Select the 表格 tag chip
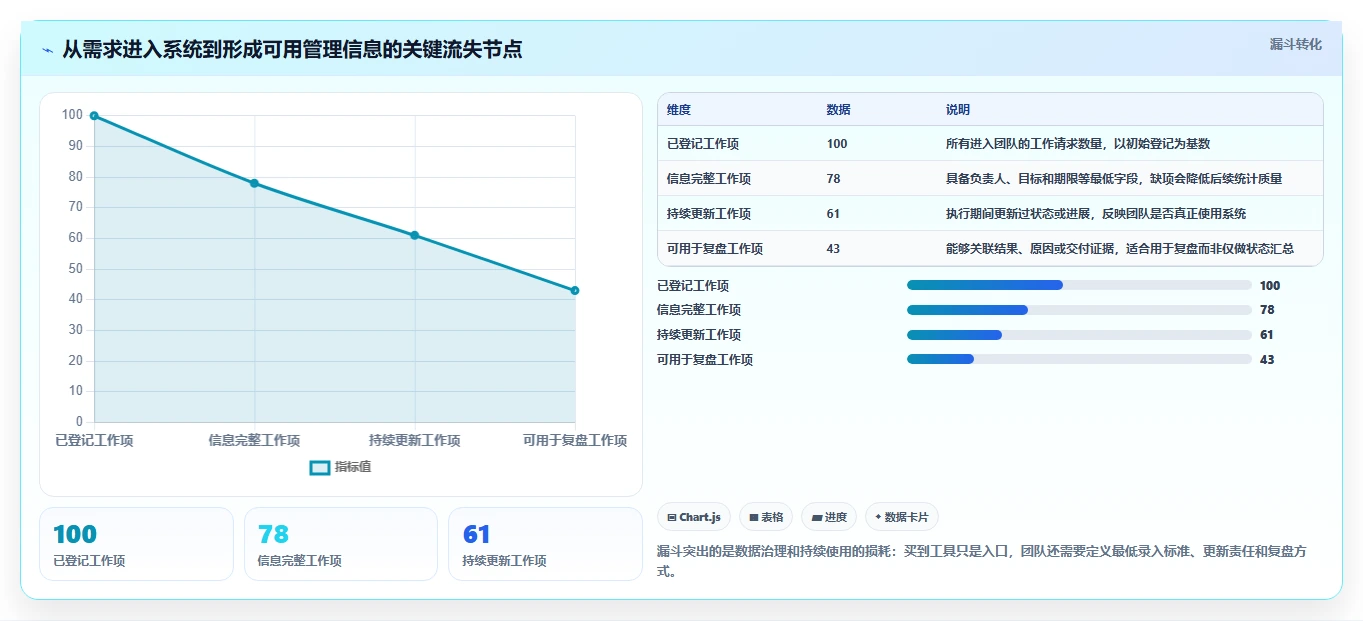Image resolution: width=1363 pixels, height=621 pixels. click(766, 517)
